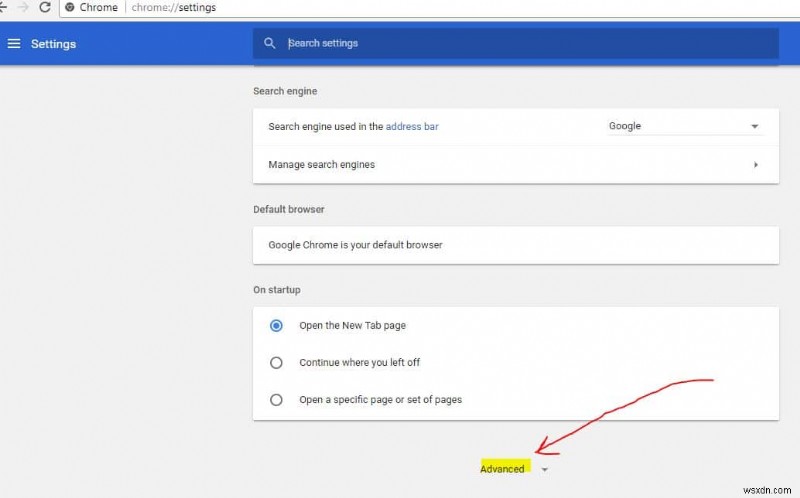Open the Settings hamburger menu
Viewport: 800px width, 498px height.
point(14,44)
